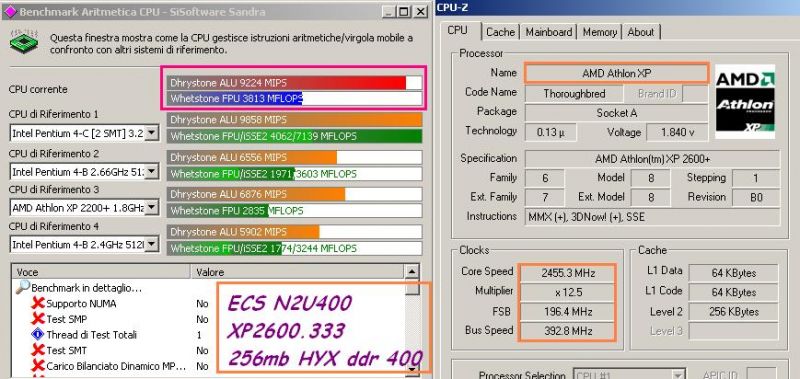800x379 pixels.
Task: Select the Thread di Test Totali row text
Action: click(x=91, y=335)
